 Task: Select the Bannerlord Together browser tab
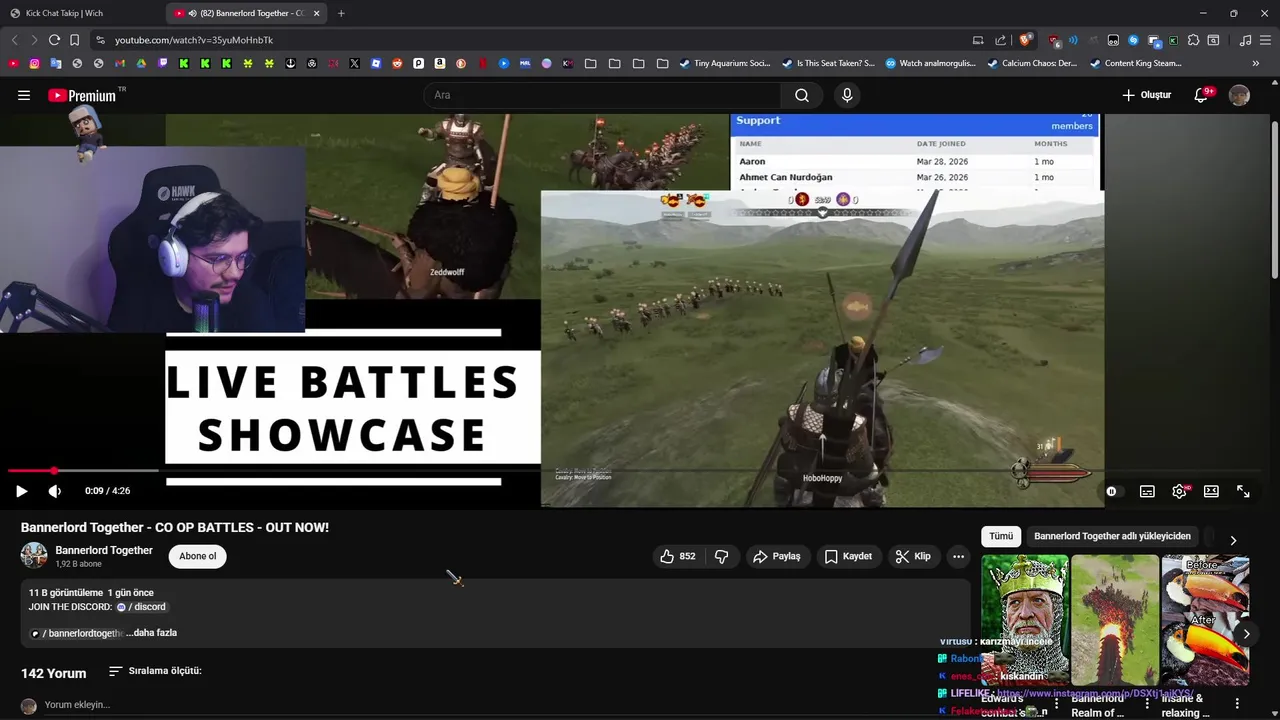tap(247, 13)
